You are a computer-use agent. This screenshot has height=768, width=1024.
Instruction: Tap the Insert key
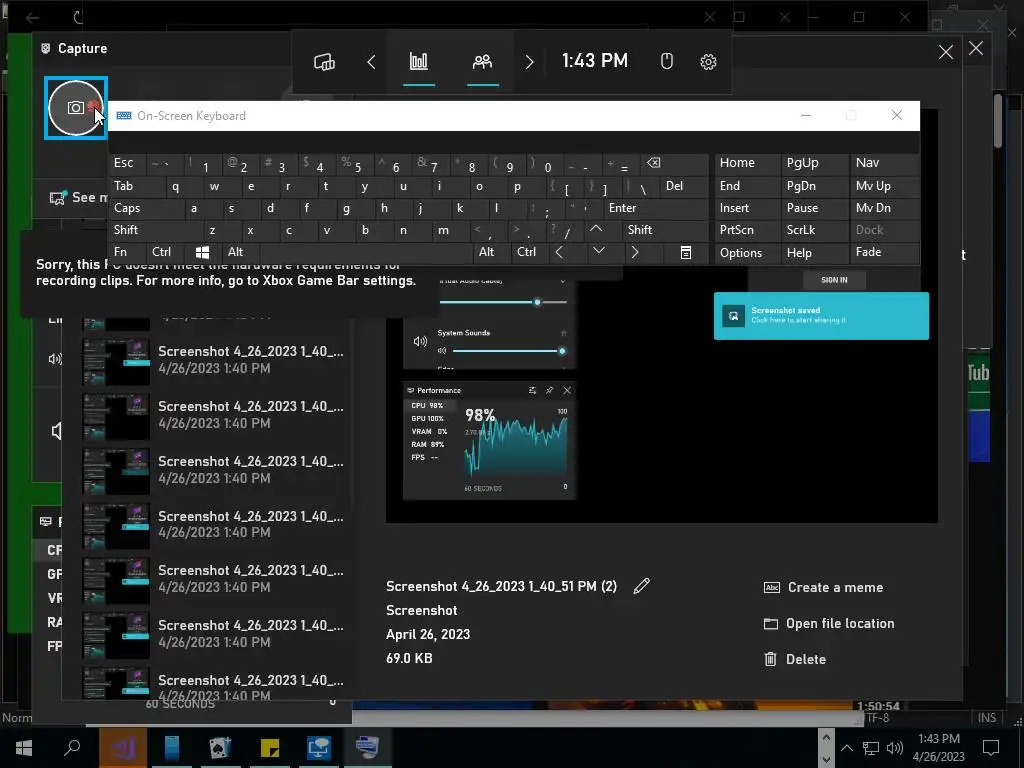point(747,208)
